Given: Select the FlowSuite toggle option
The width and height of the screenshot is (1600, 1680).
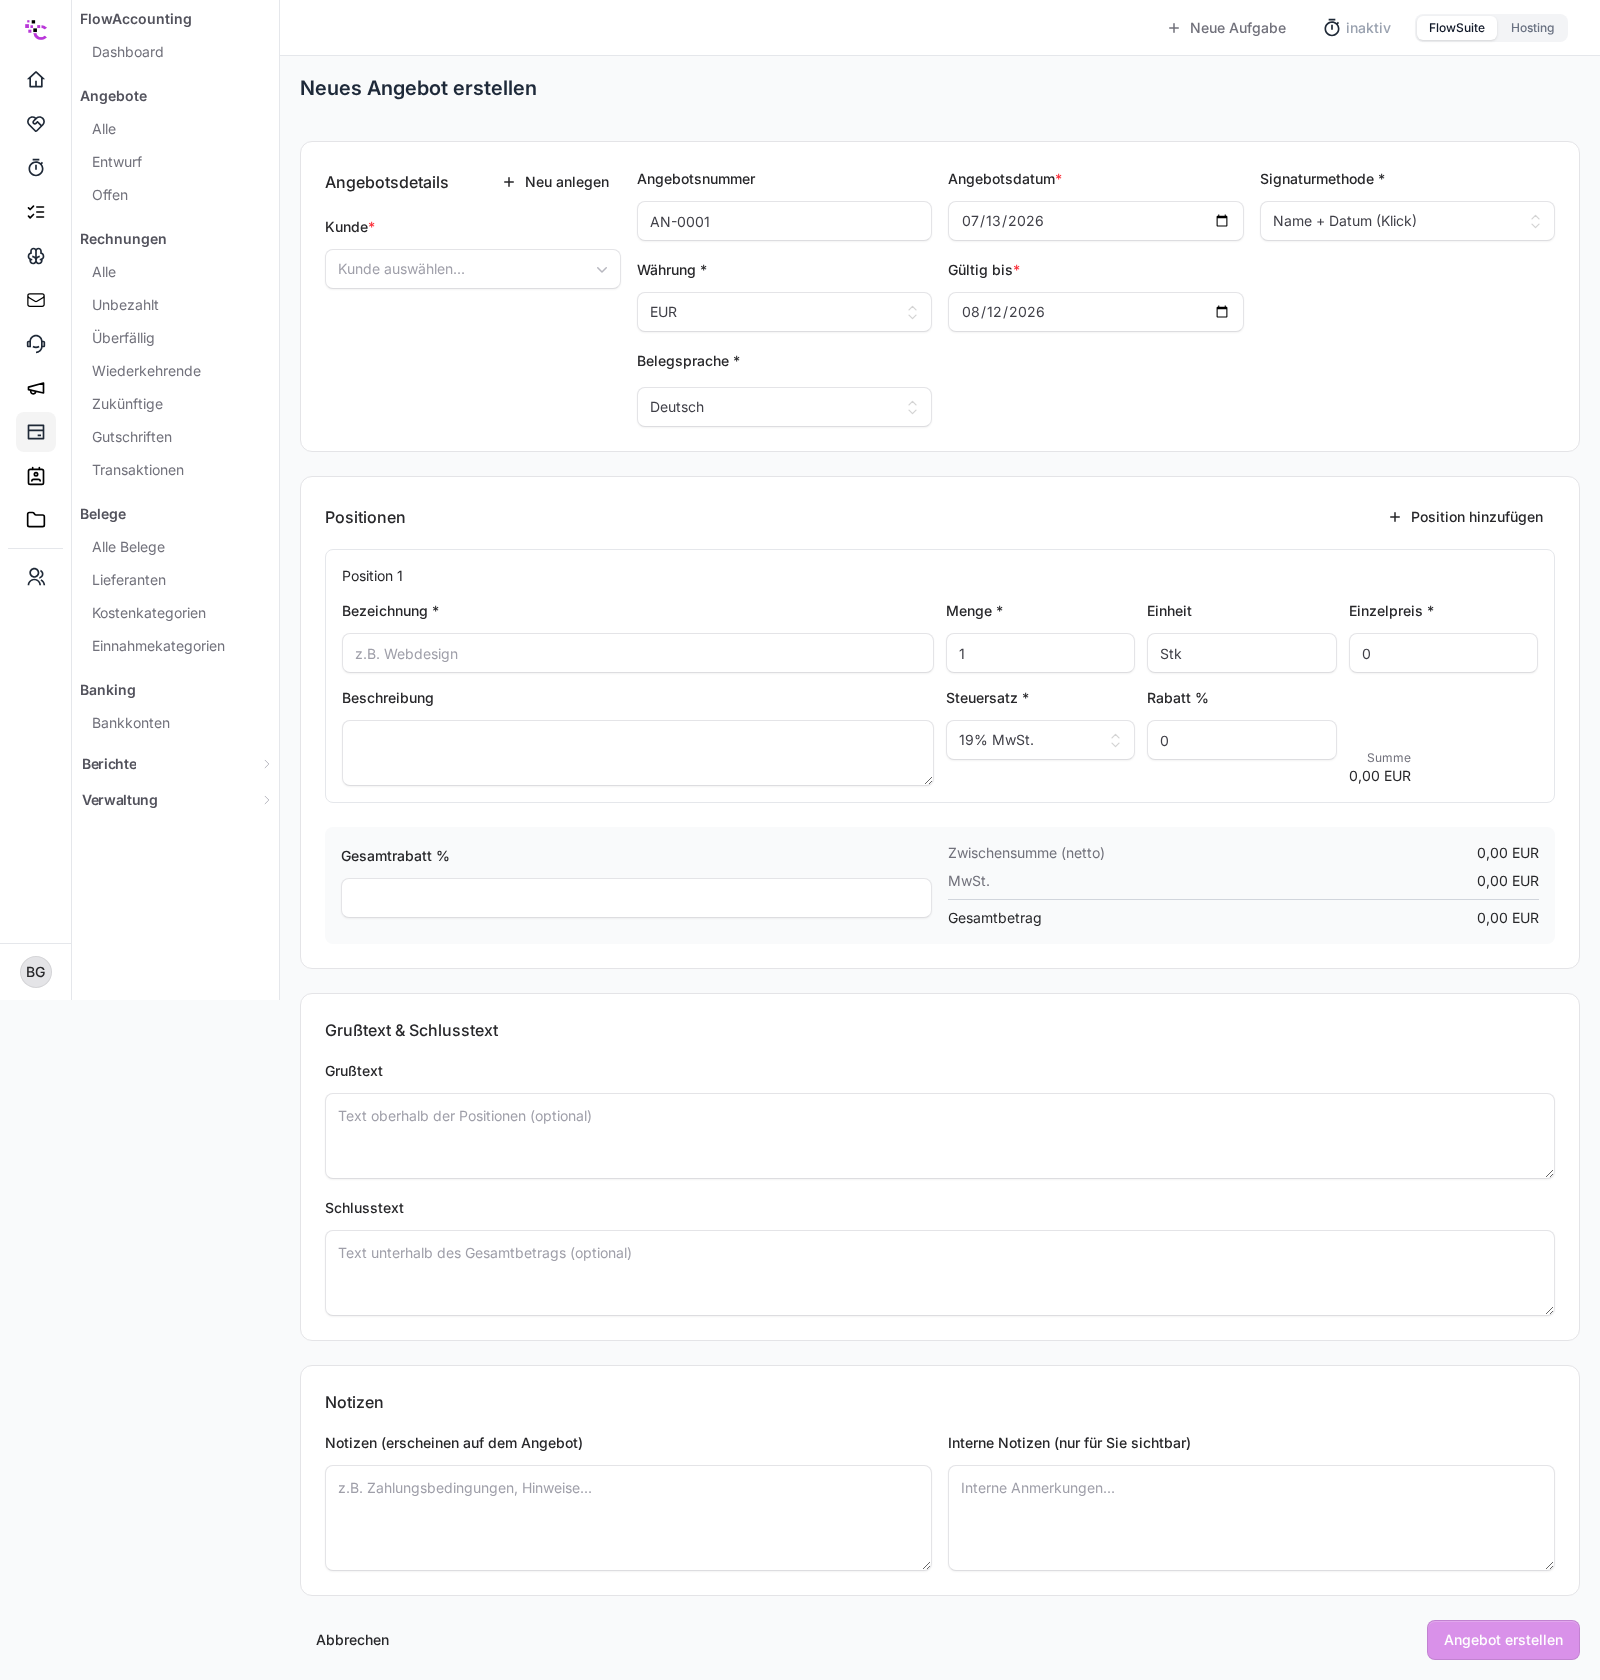Looking at the screenshot, I should (1456, 28).
